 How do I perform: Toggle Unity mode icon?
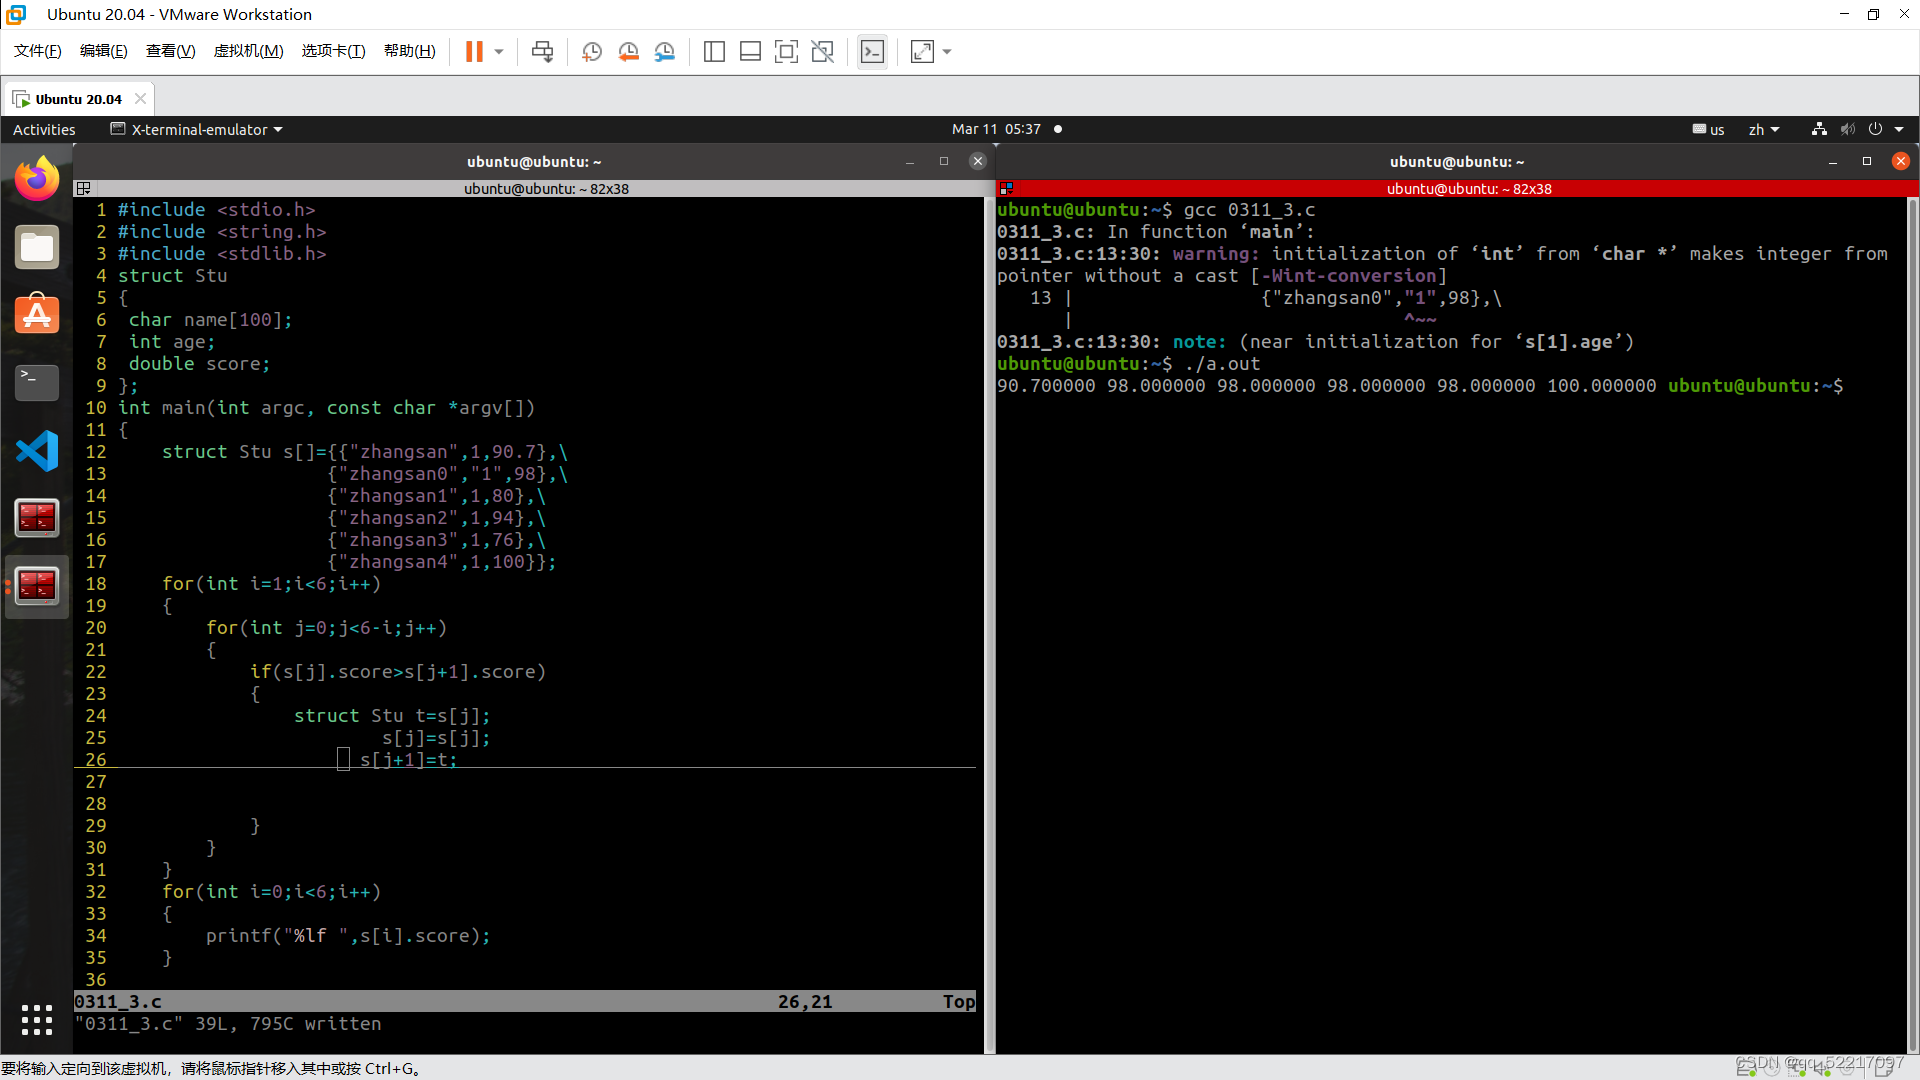coord(822,52)
